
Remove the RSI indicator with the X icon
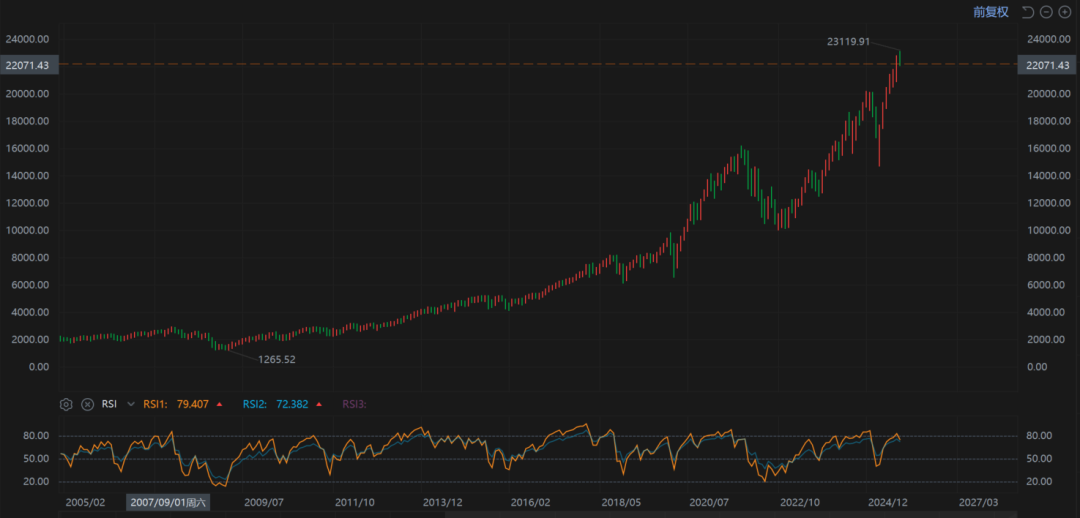(87, 404)
